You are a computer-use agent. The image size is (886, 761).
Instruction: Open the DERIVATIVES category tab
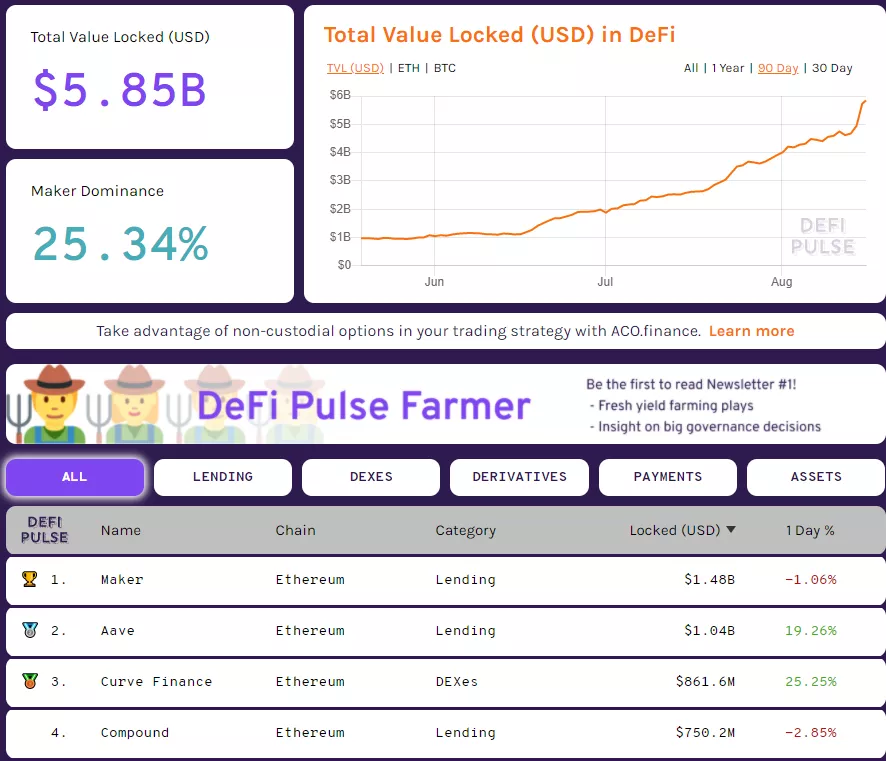(519, 477)
